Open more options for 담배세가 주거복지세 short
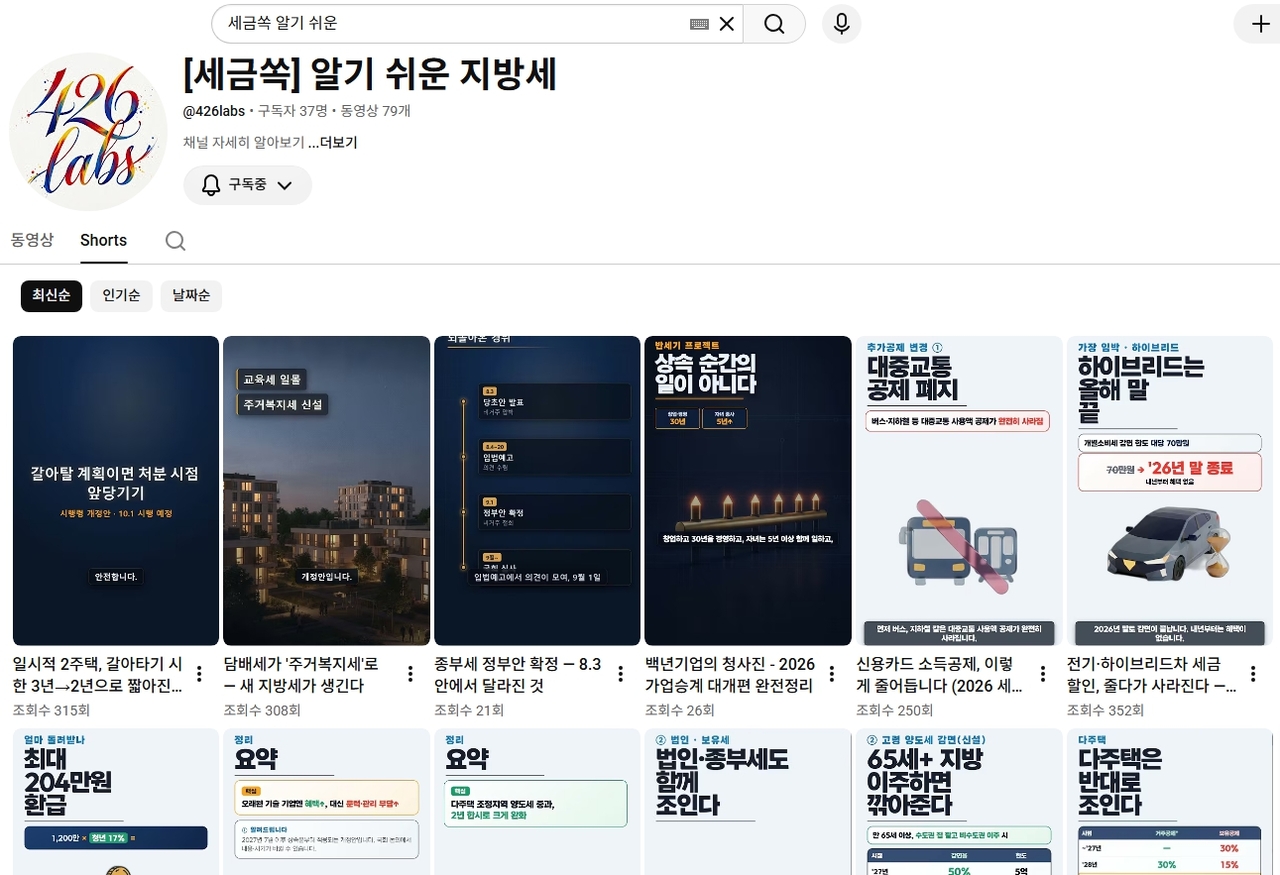Image resolution: width=1280 pixels, height=875 pixels. [410, 674]
